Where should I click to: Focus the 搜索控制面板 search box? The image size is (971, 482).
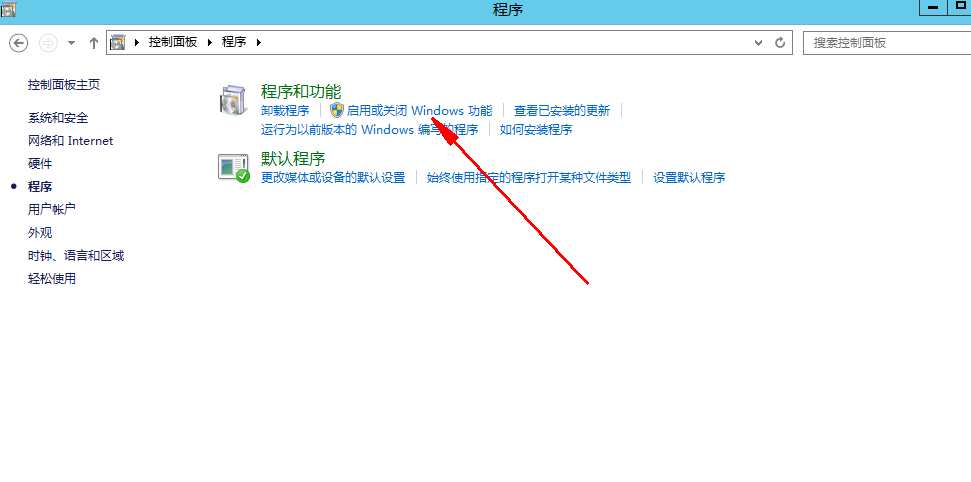coord(887,43)
